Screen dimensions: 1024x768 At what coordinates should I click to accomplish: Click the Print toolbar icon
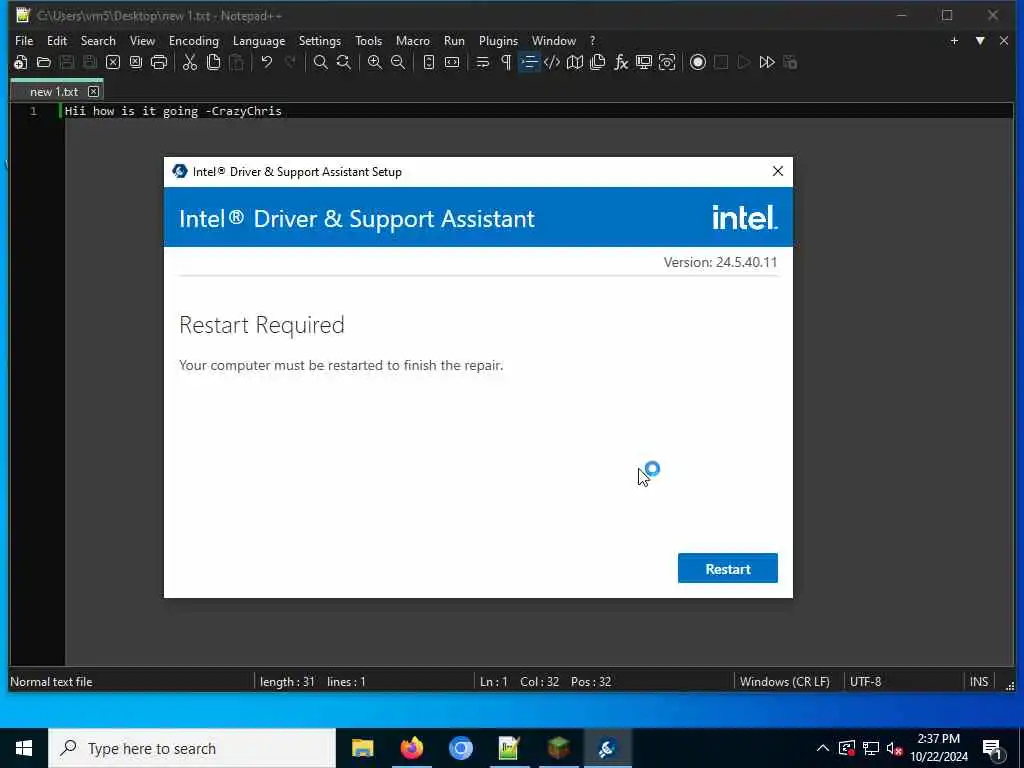click(159, 63)
